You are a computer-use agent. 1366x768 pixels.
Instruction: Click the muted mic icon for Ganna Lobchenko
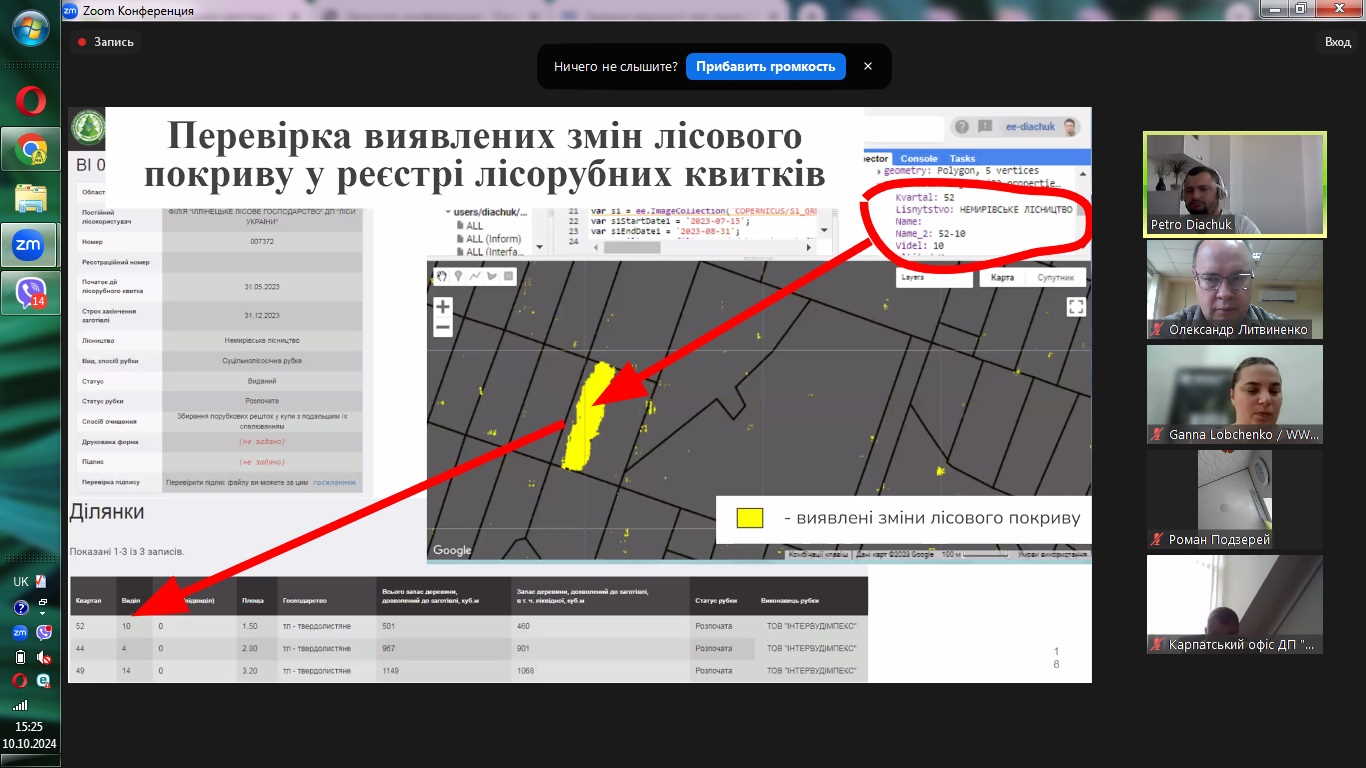1158,435
